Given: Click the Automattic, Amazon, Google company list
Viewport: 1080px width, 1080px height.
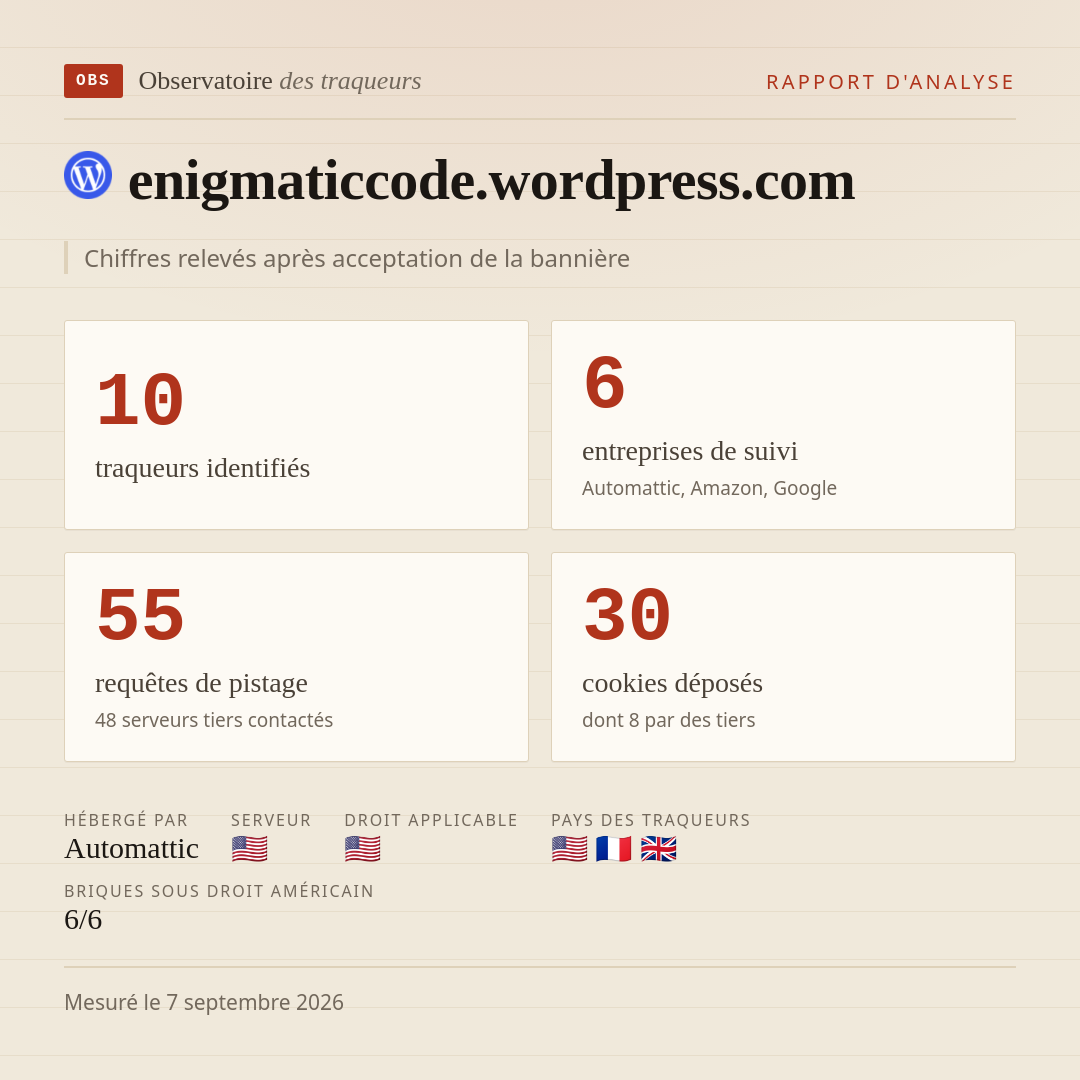Looking at the screenshot, I should pos(709,488).
